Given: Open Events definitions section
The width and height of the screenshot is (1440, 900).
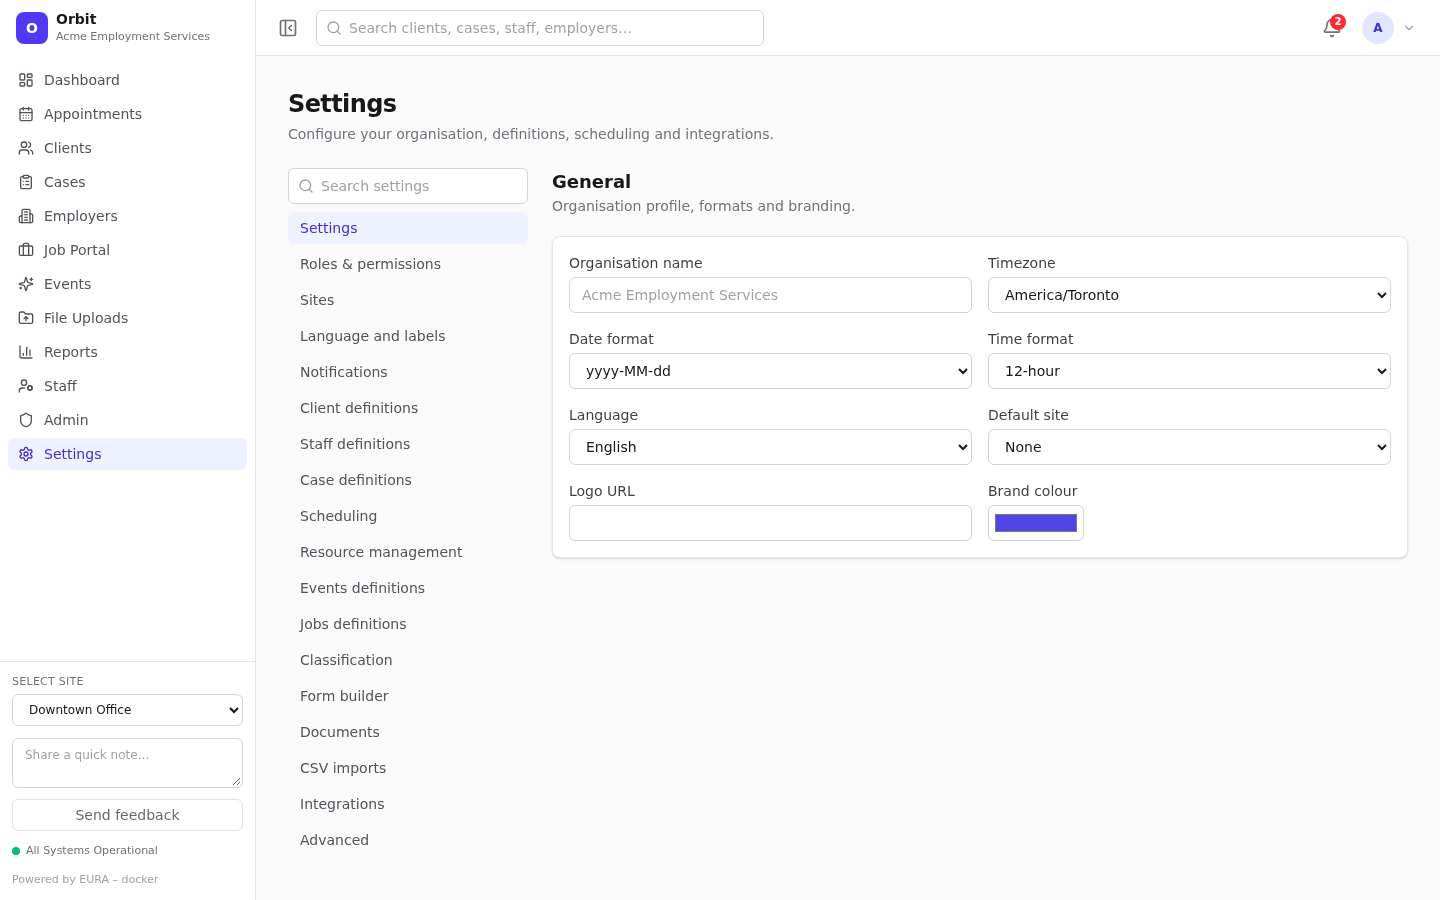Looking at the screenshot, I should [x=408, y=588].
